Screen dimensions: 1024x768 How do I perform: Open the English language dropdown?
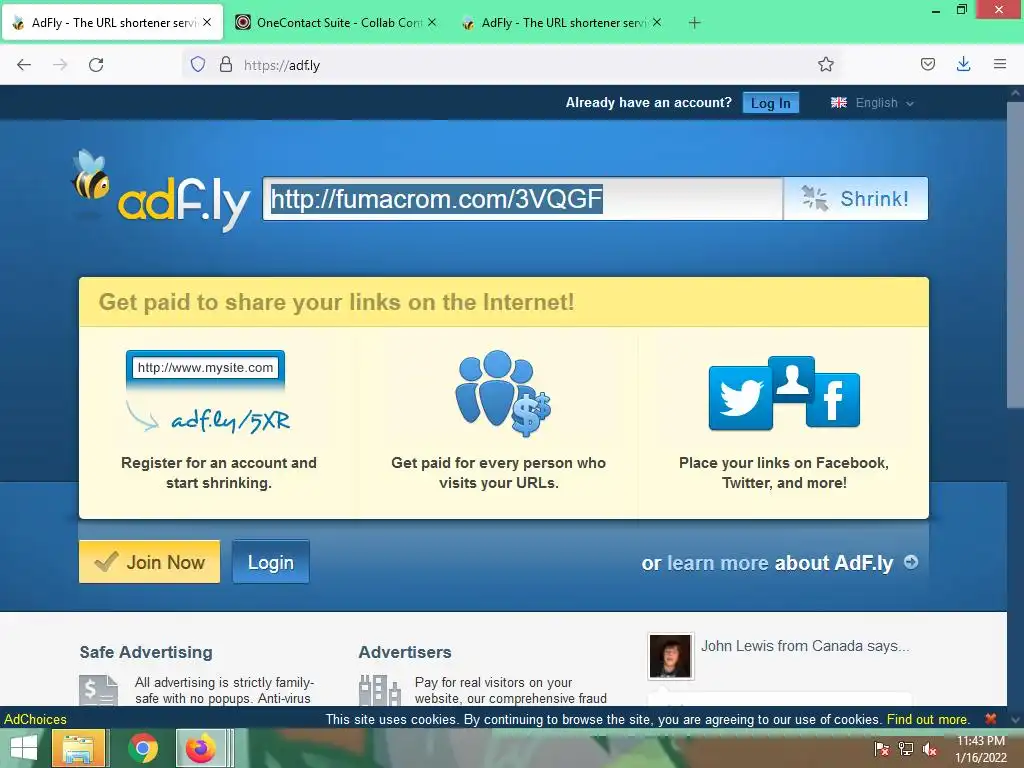872,103
